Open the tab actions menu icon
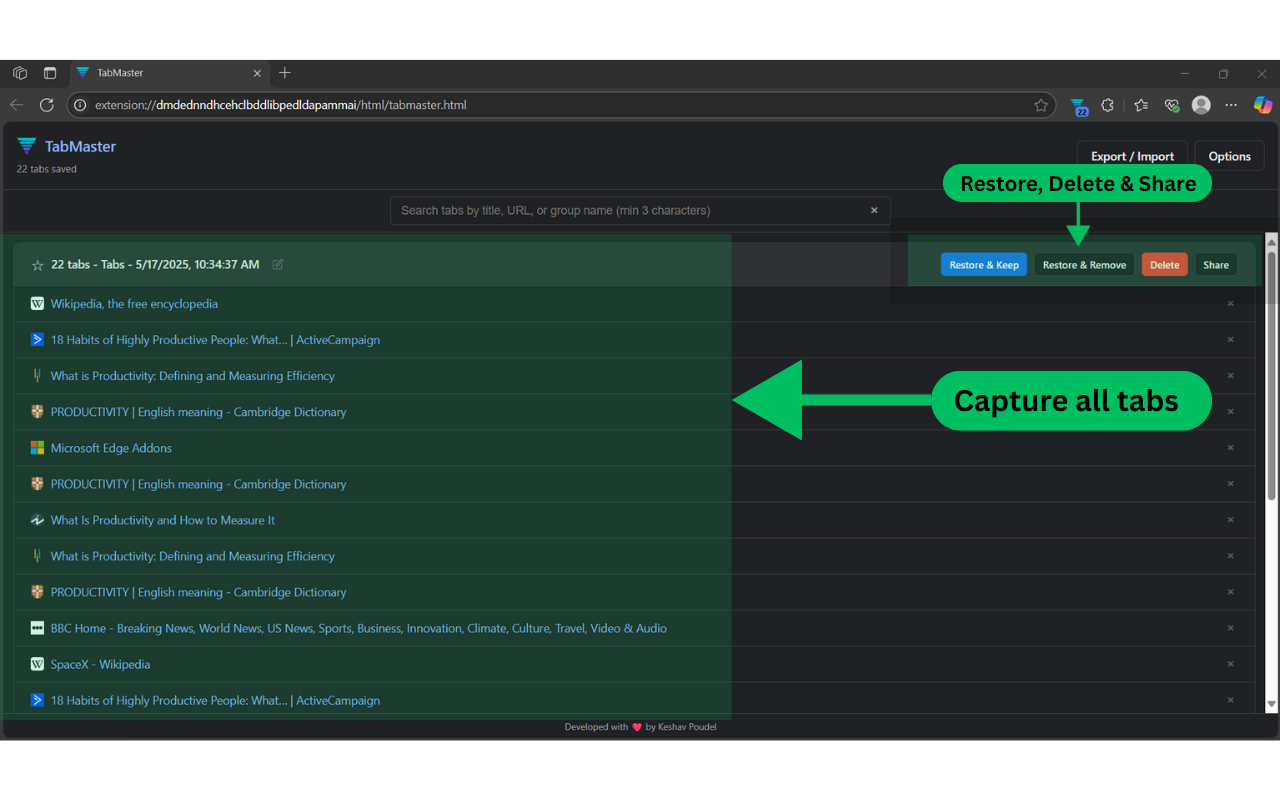This screenshot has height=800, width=1280. click(x=50, y=73)
